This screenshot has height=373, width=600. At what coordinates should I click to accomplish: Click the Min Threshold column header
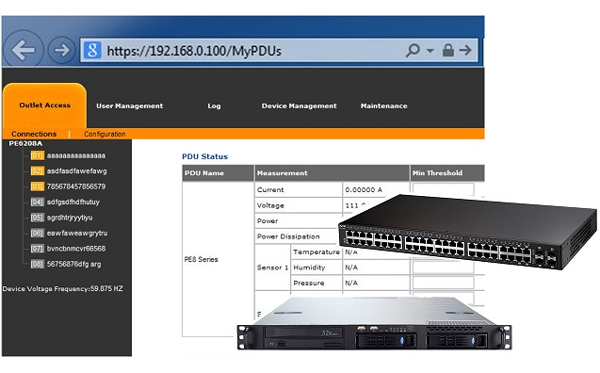[447, 173]
